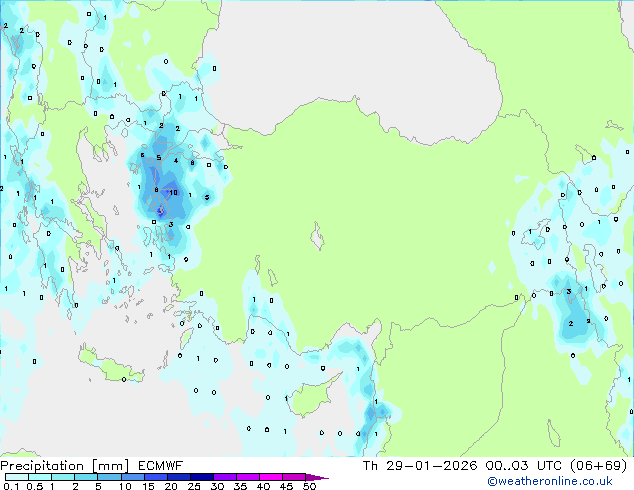The height and width of the screenshot is (490, 634).
Task: Click the 'Precipitation' title text
Action: tap(42, 466)
